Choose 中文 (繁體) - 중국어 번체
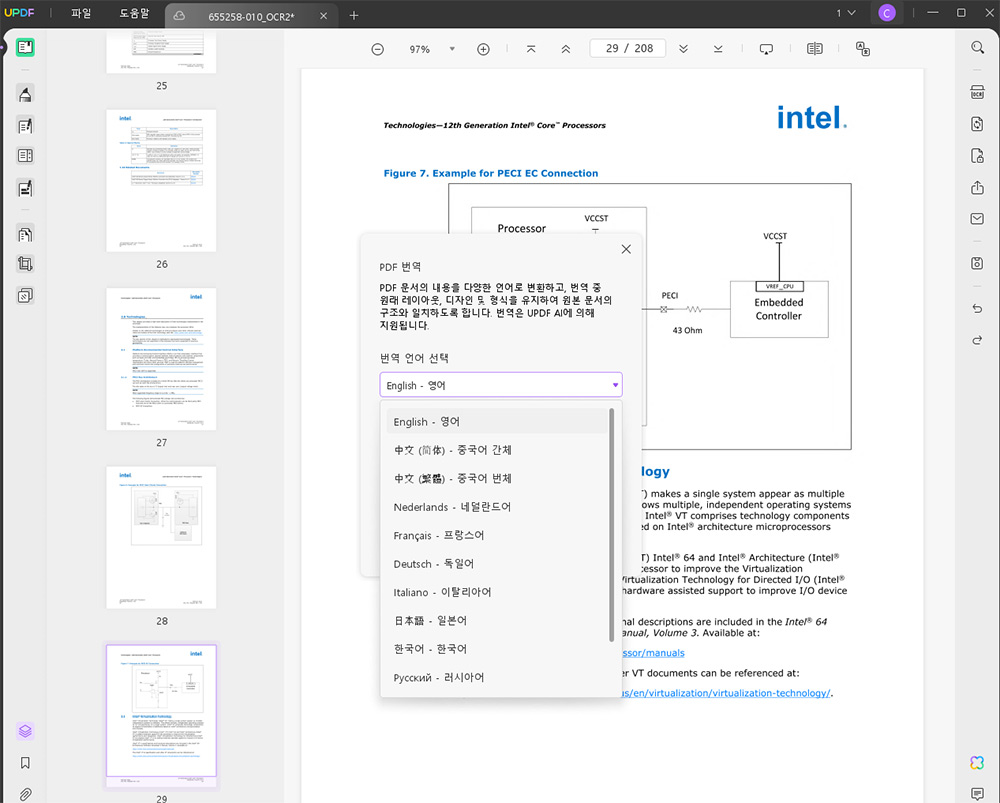This screenshot has width=1000, height=803. pyautogui.click(x=497, y=478)
